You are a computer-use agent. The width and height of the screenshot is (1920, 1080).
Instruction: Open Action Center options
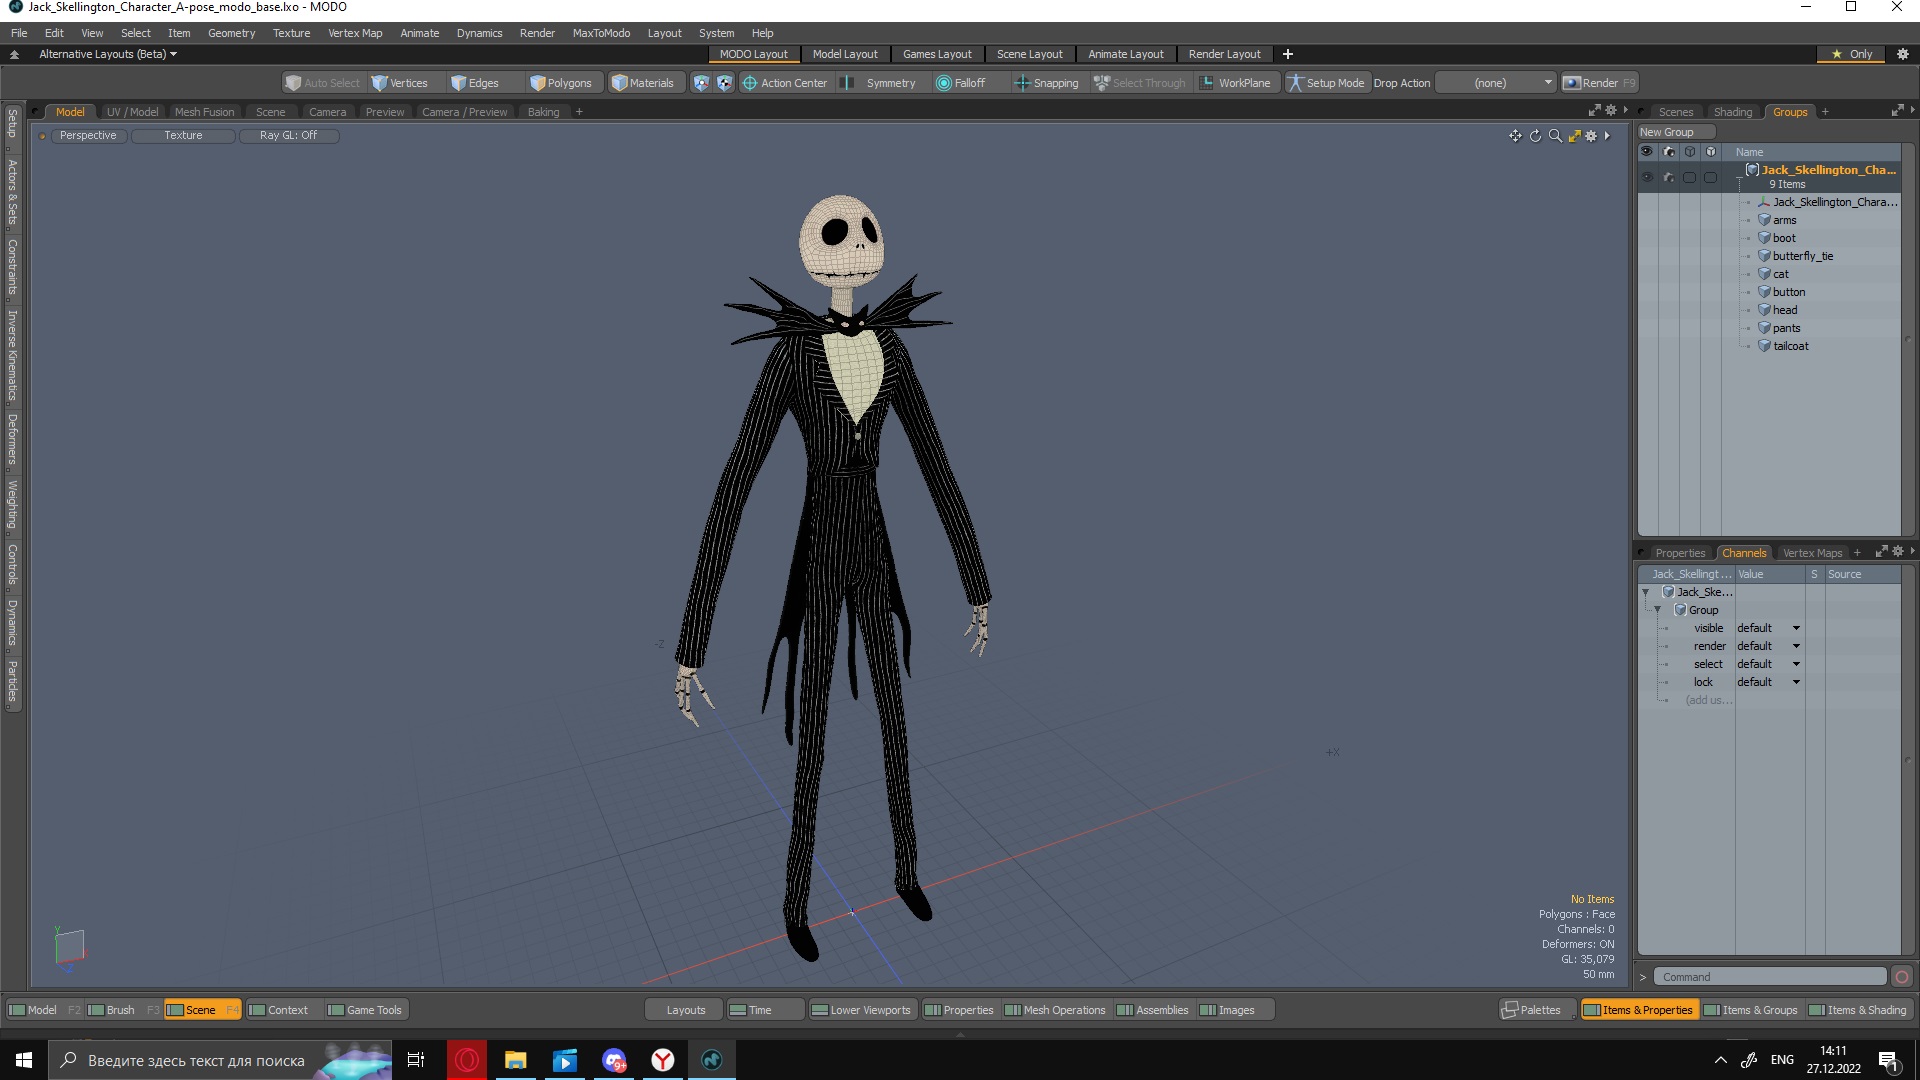785,83
